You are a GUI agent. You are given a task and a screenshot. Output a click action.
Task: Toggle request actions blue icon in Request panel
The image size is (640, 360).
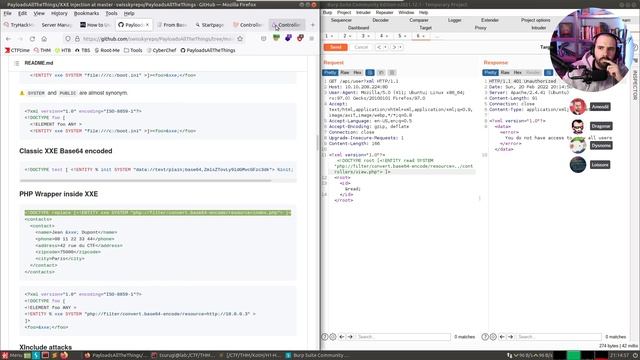370,73
